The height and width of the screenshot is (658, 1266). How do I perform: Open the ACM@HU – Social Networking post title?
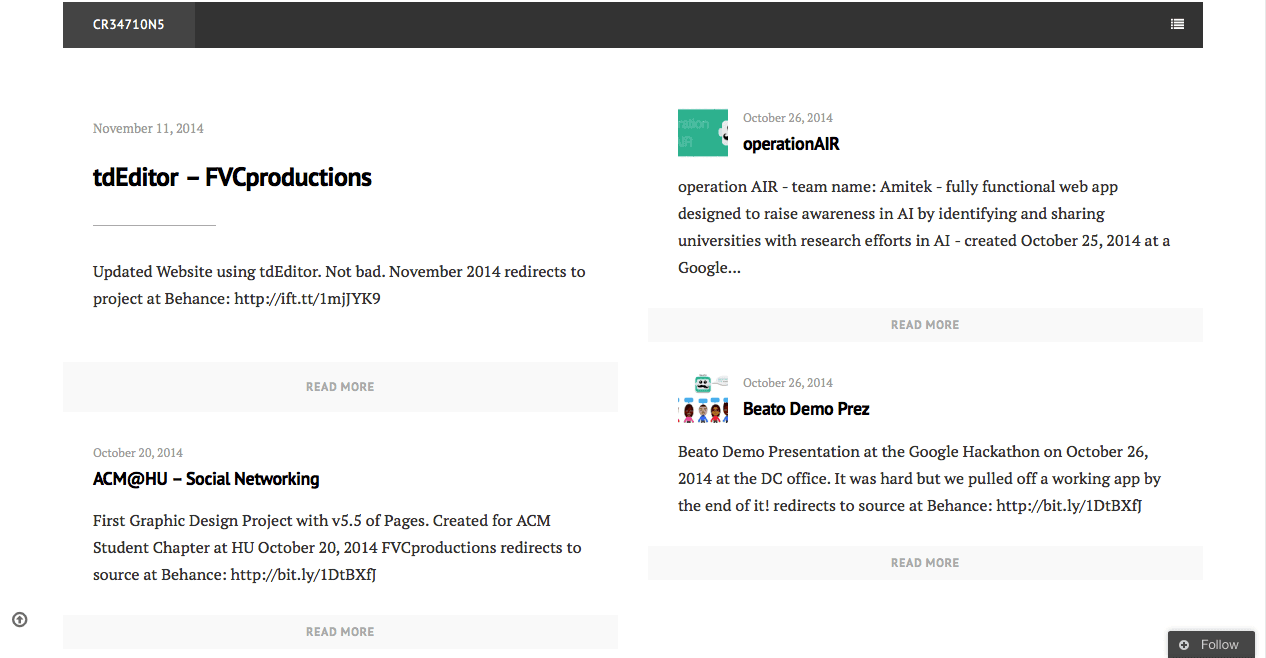point(206,479)
